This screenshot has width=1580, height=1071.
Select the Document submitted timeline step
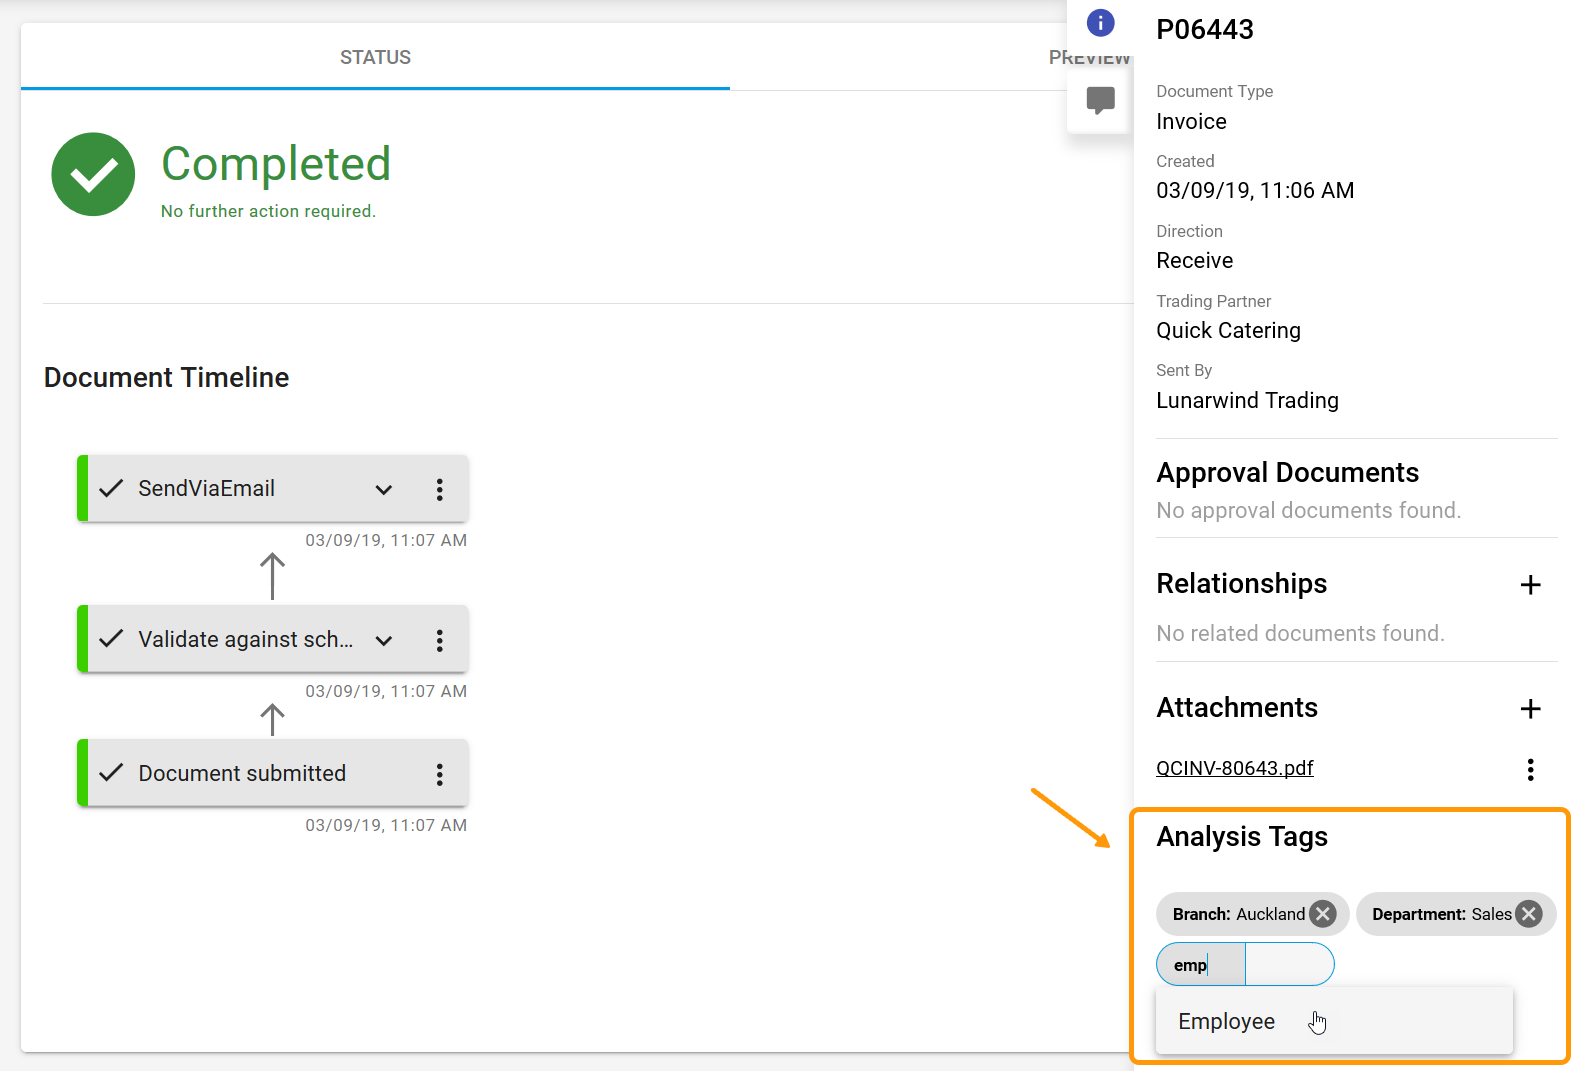click(x=273, y=773)
